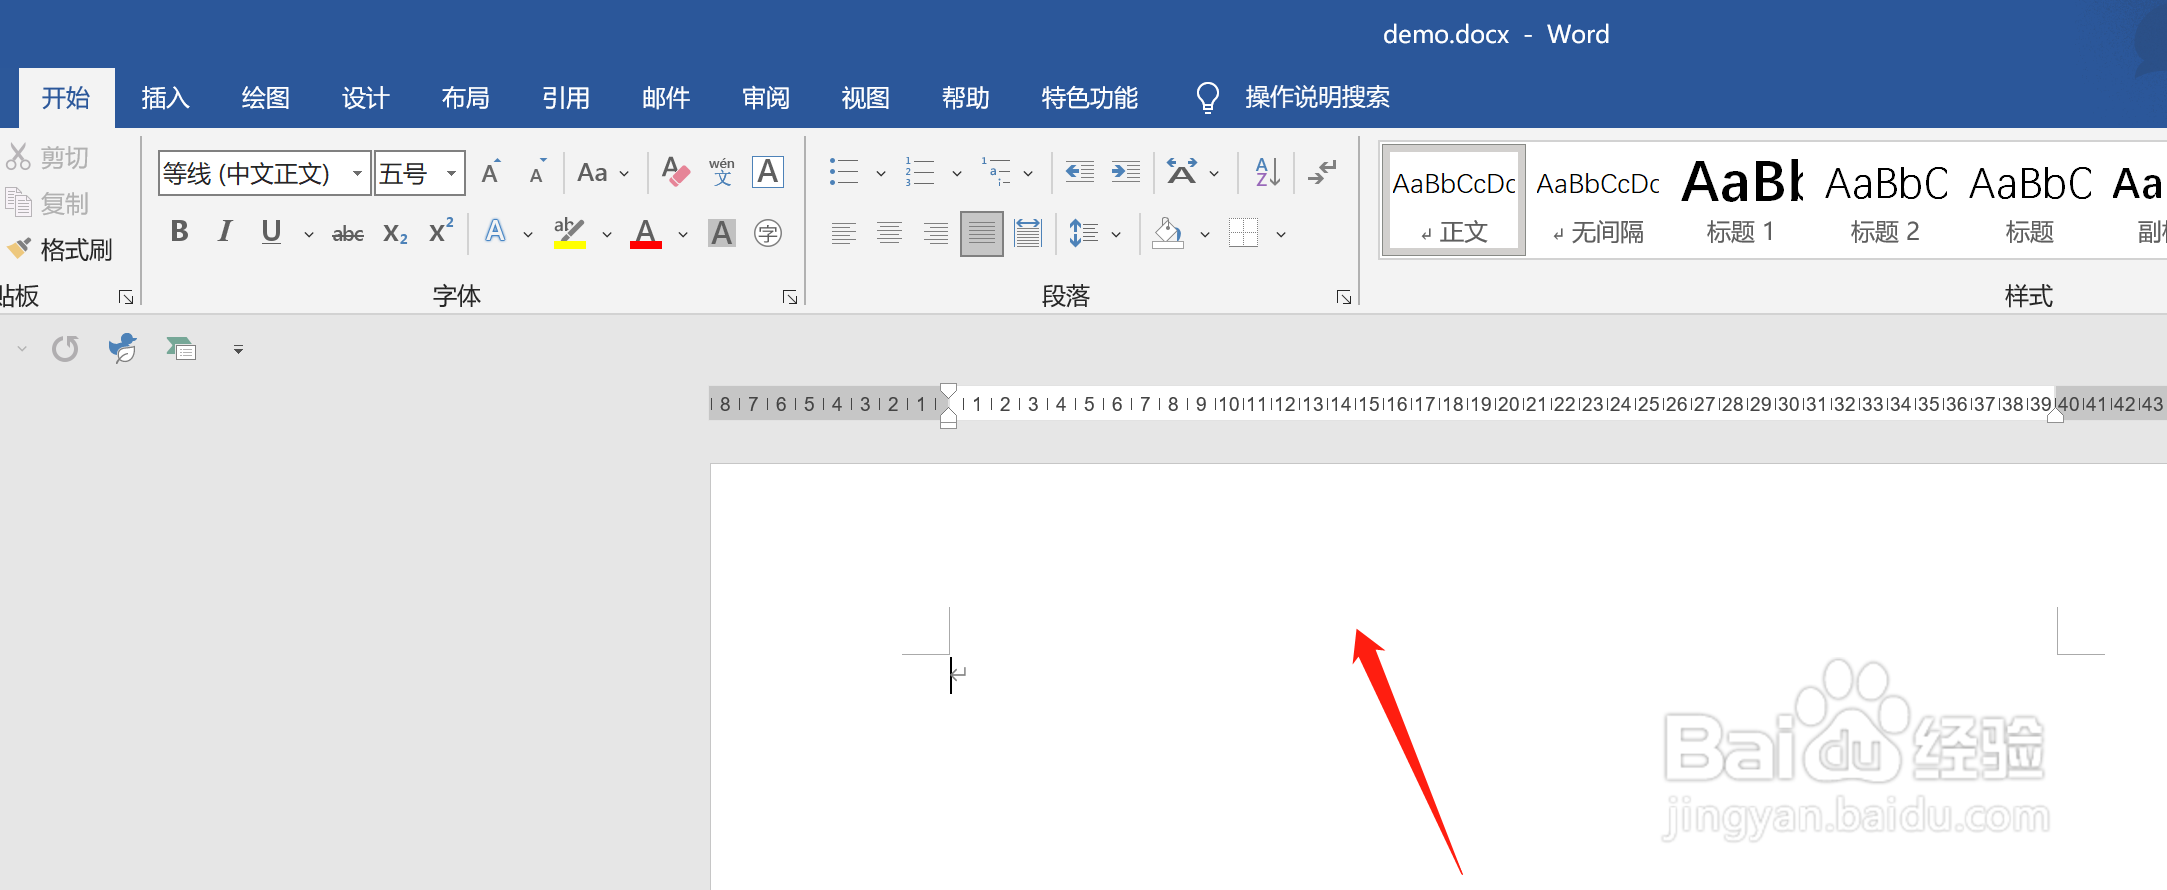Toggle strikethrough text
The height and width of the screenshot is (890, 2167).
coord(348,234)
